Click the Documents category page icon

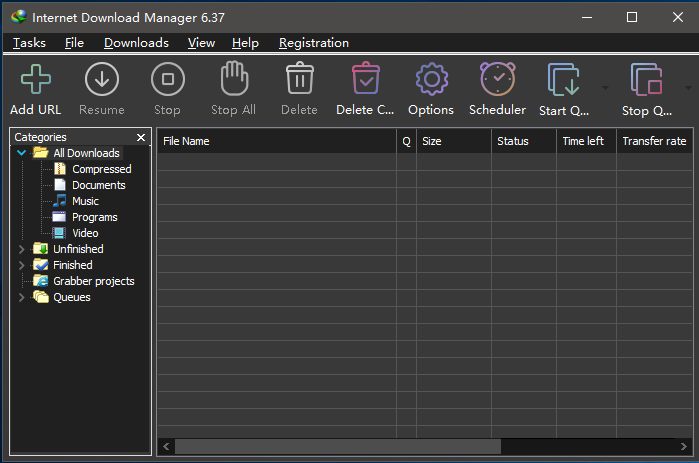[x=60, y=185]
